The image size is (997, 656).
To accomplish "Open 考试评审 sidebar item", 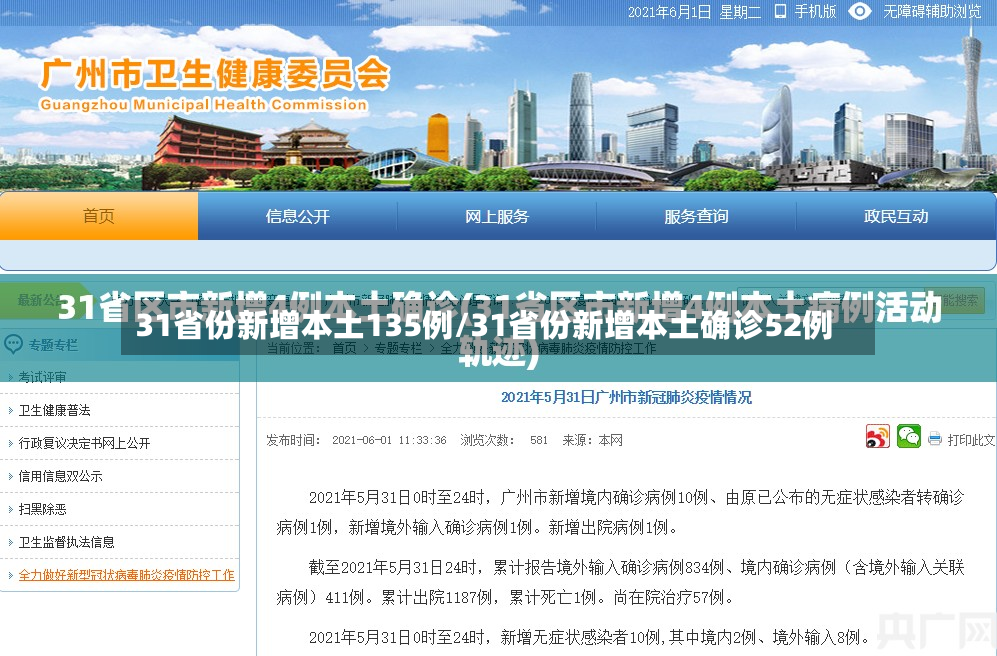I will tap(42, 377).
